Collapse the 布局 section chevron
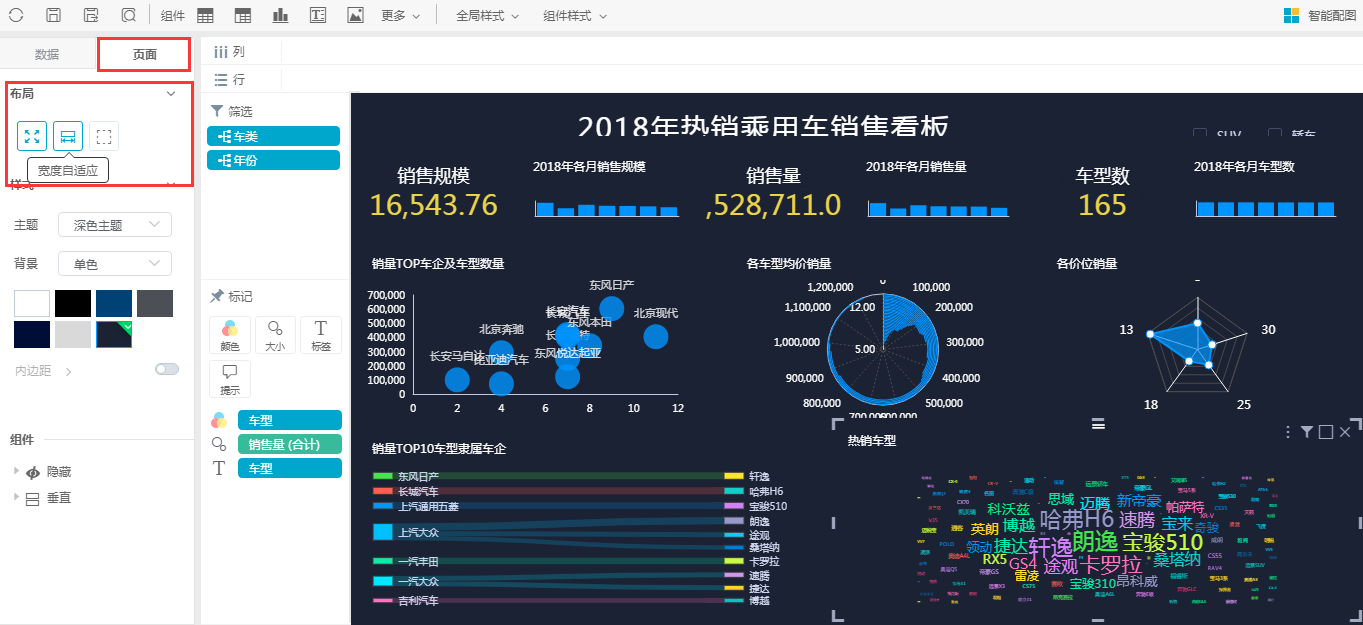Viewport: 1363px width, 625px height. coord(171,93)
